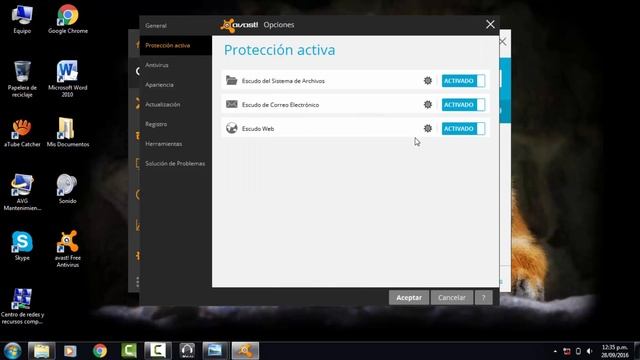
Task: Toggle Escudo del Sistema de Archivos switch
Action: point(463,81)
